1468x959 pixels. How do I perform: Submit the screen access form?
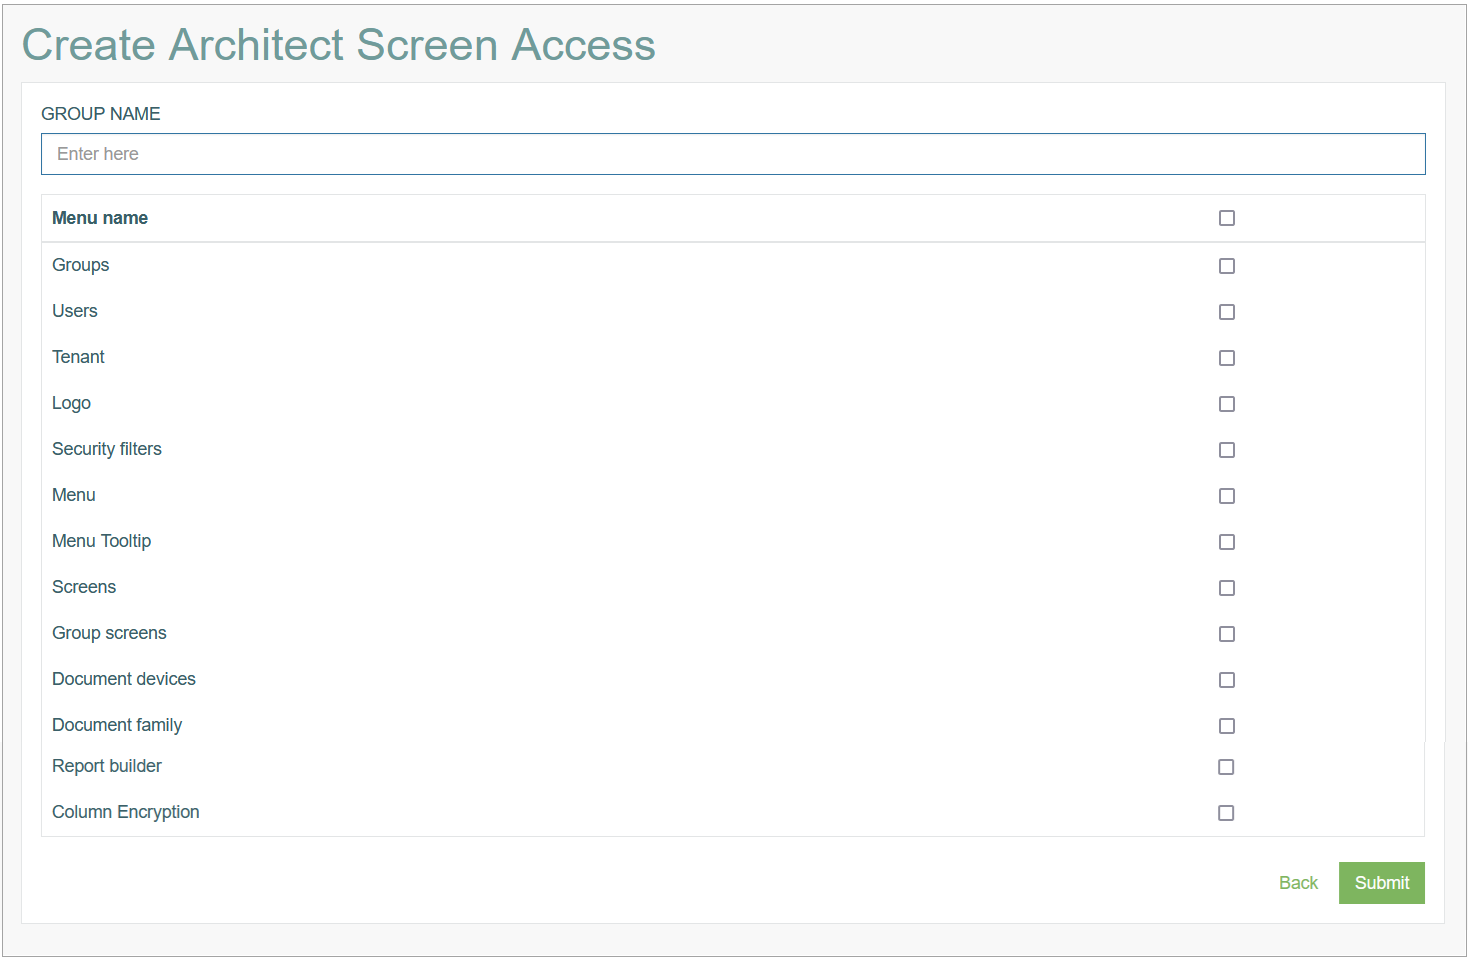1382,883
